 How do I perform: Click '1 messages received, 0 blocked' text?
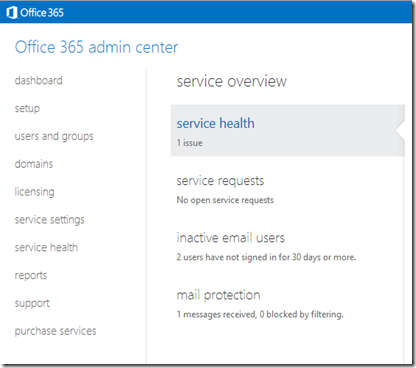click(x=260, y=314)
